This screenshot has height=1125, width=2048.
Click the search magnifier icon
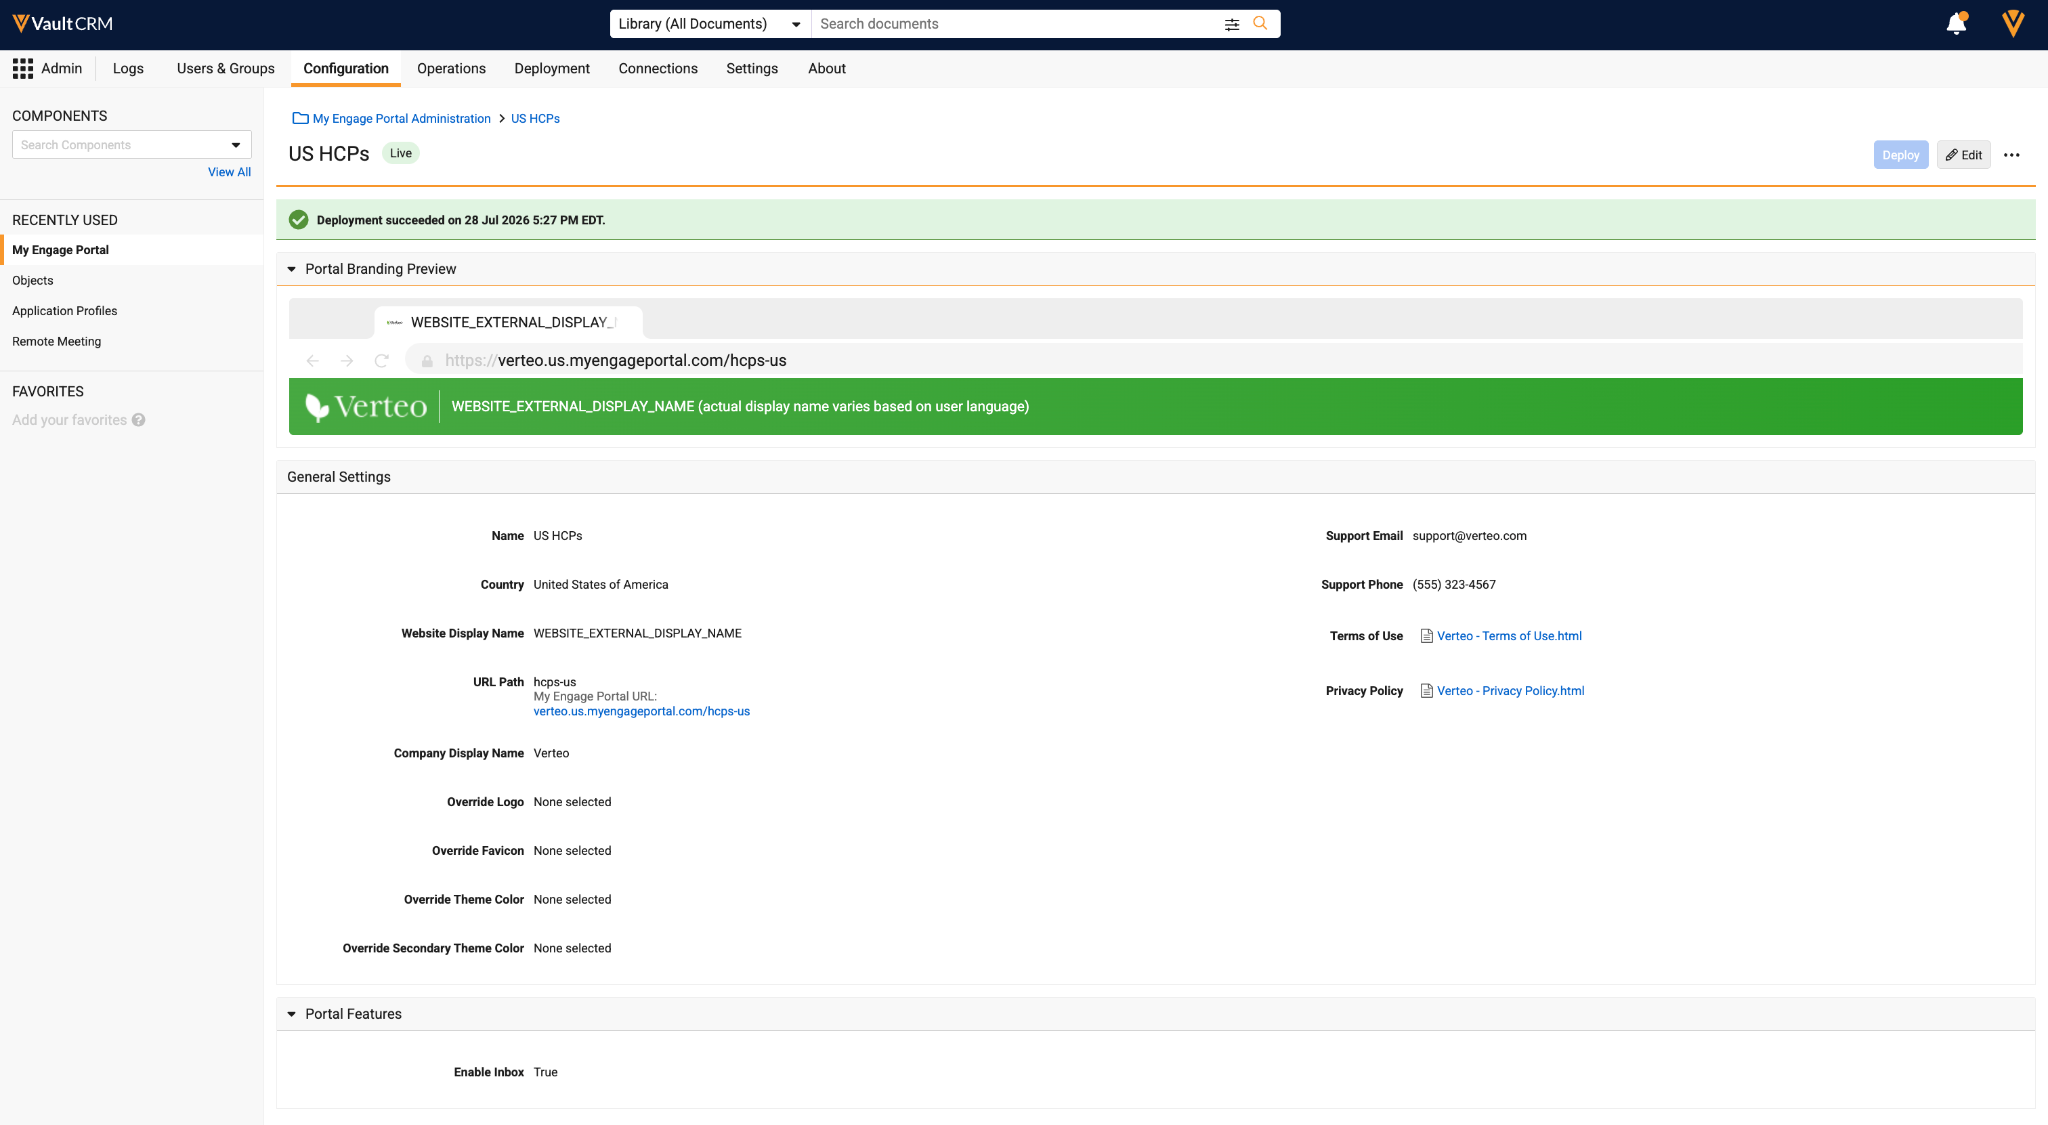pos(1260,24)
